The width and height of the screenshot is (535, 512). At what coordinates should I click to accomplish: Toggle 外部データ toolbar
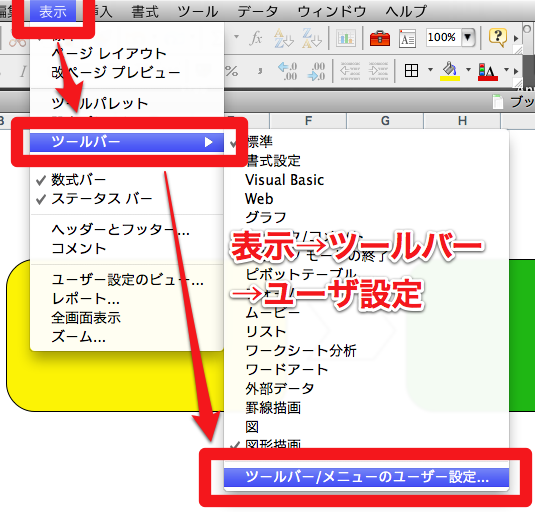pyautogui.click(x=366, y=389)
